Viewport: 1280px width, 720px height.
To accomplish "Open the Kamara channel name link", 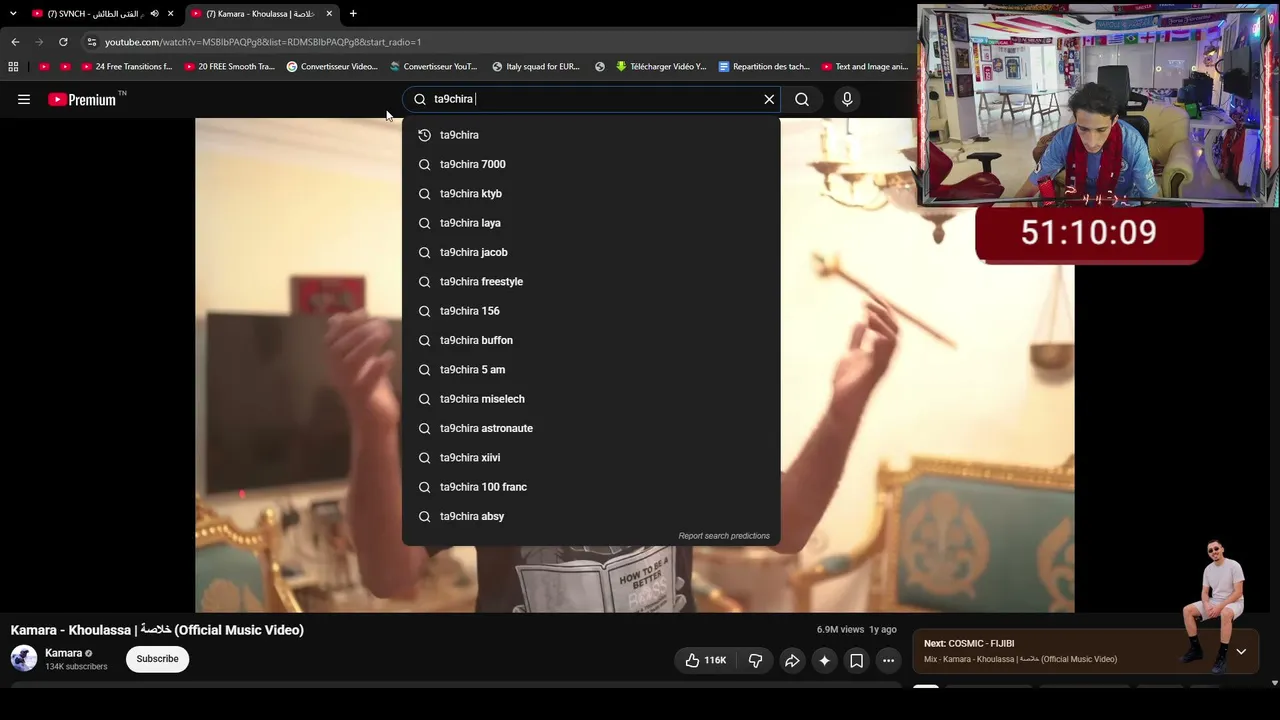I will click(x=63, y=653).
